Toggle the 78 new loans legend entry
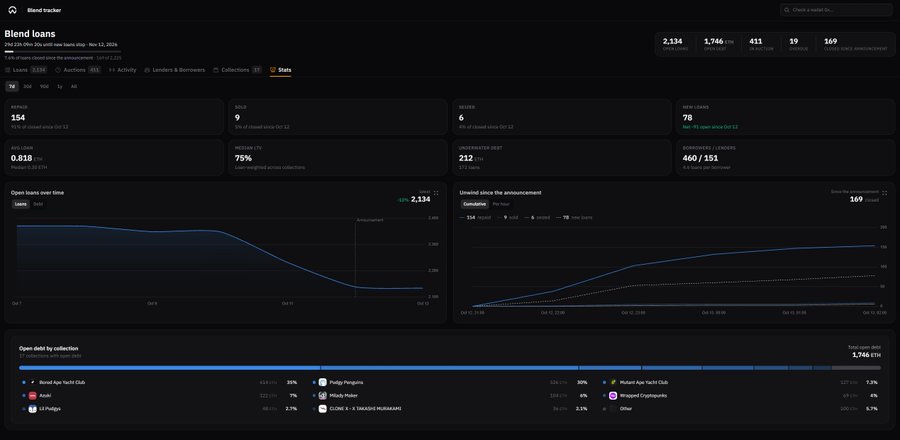The image size is (900, 440). [575, 217]
